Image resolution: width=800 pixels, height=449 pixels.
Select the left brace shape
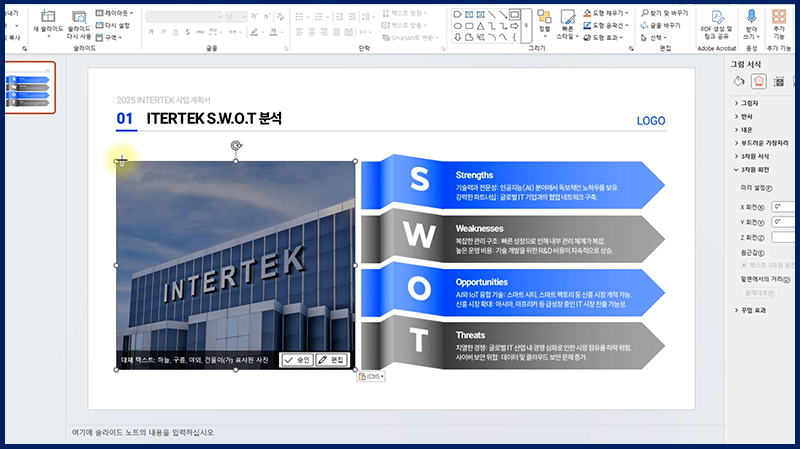[x=514, y=37]
